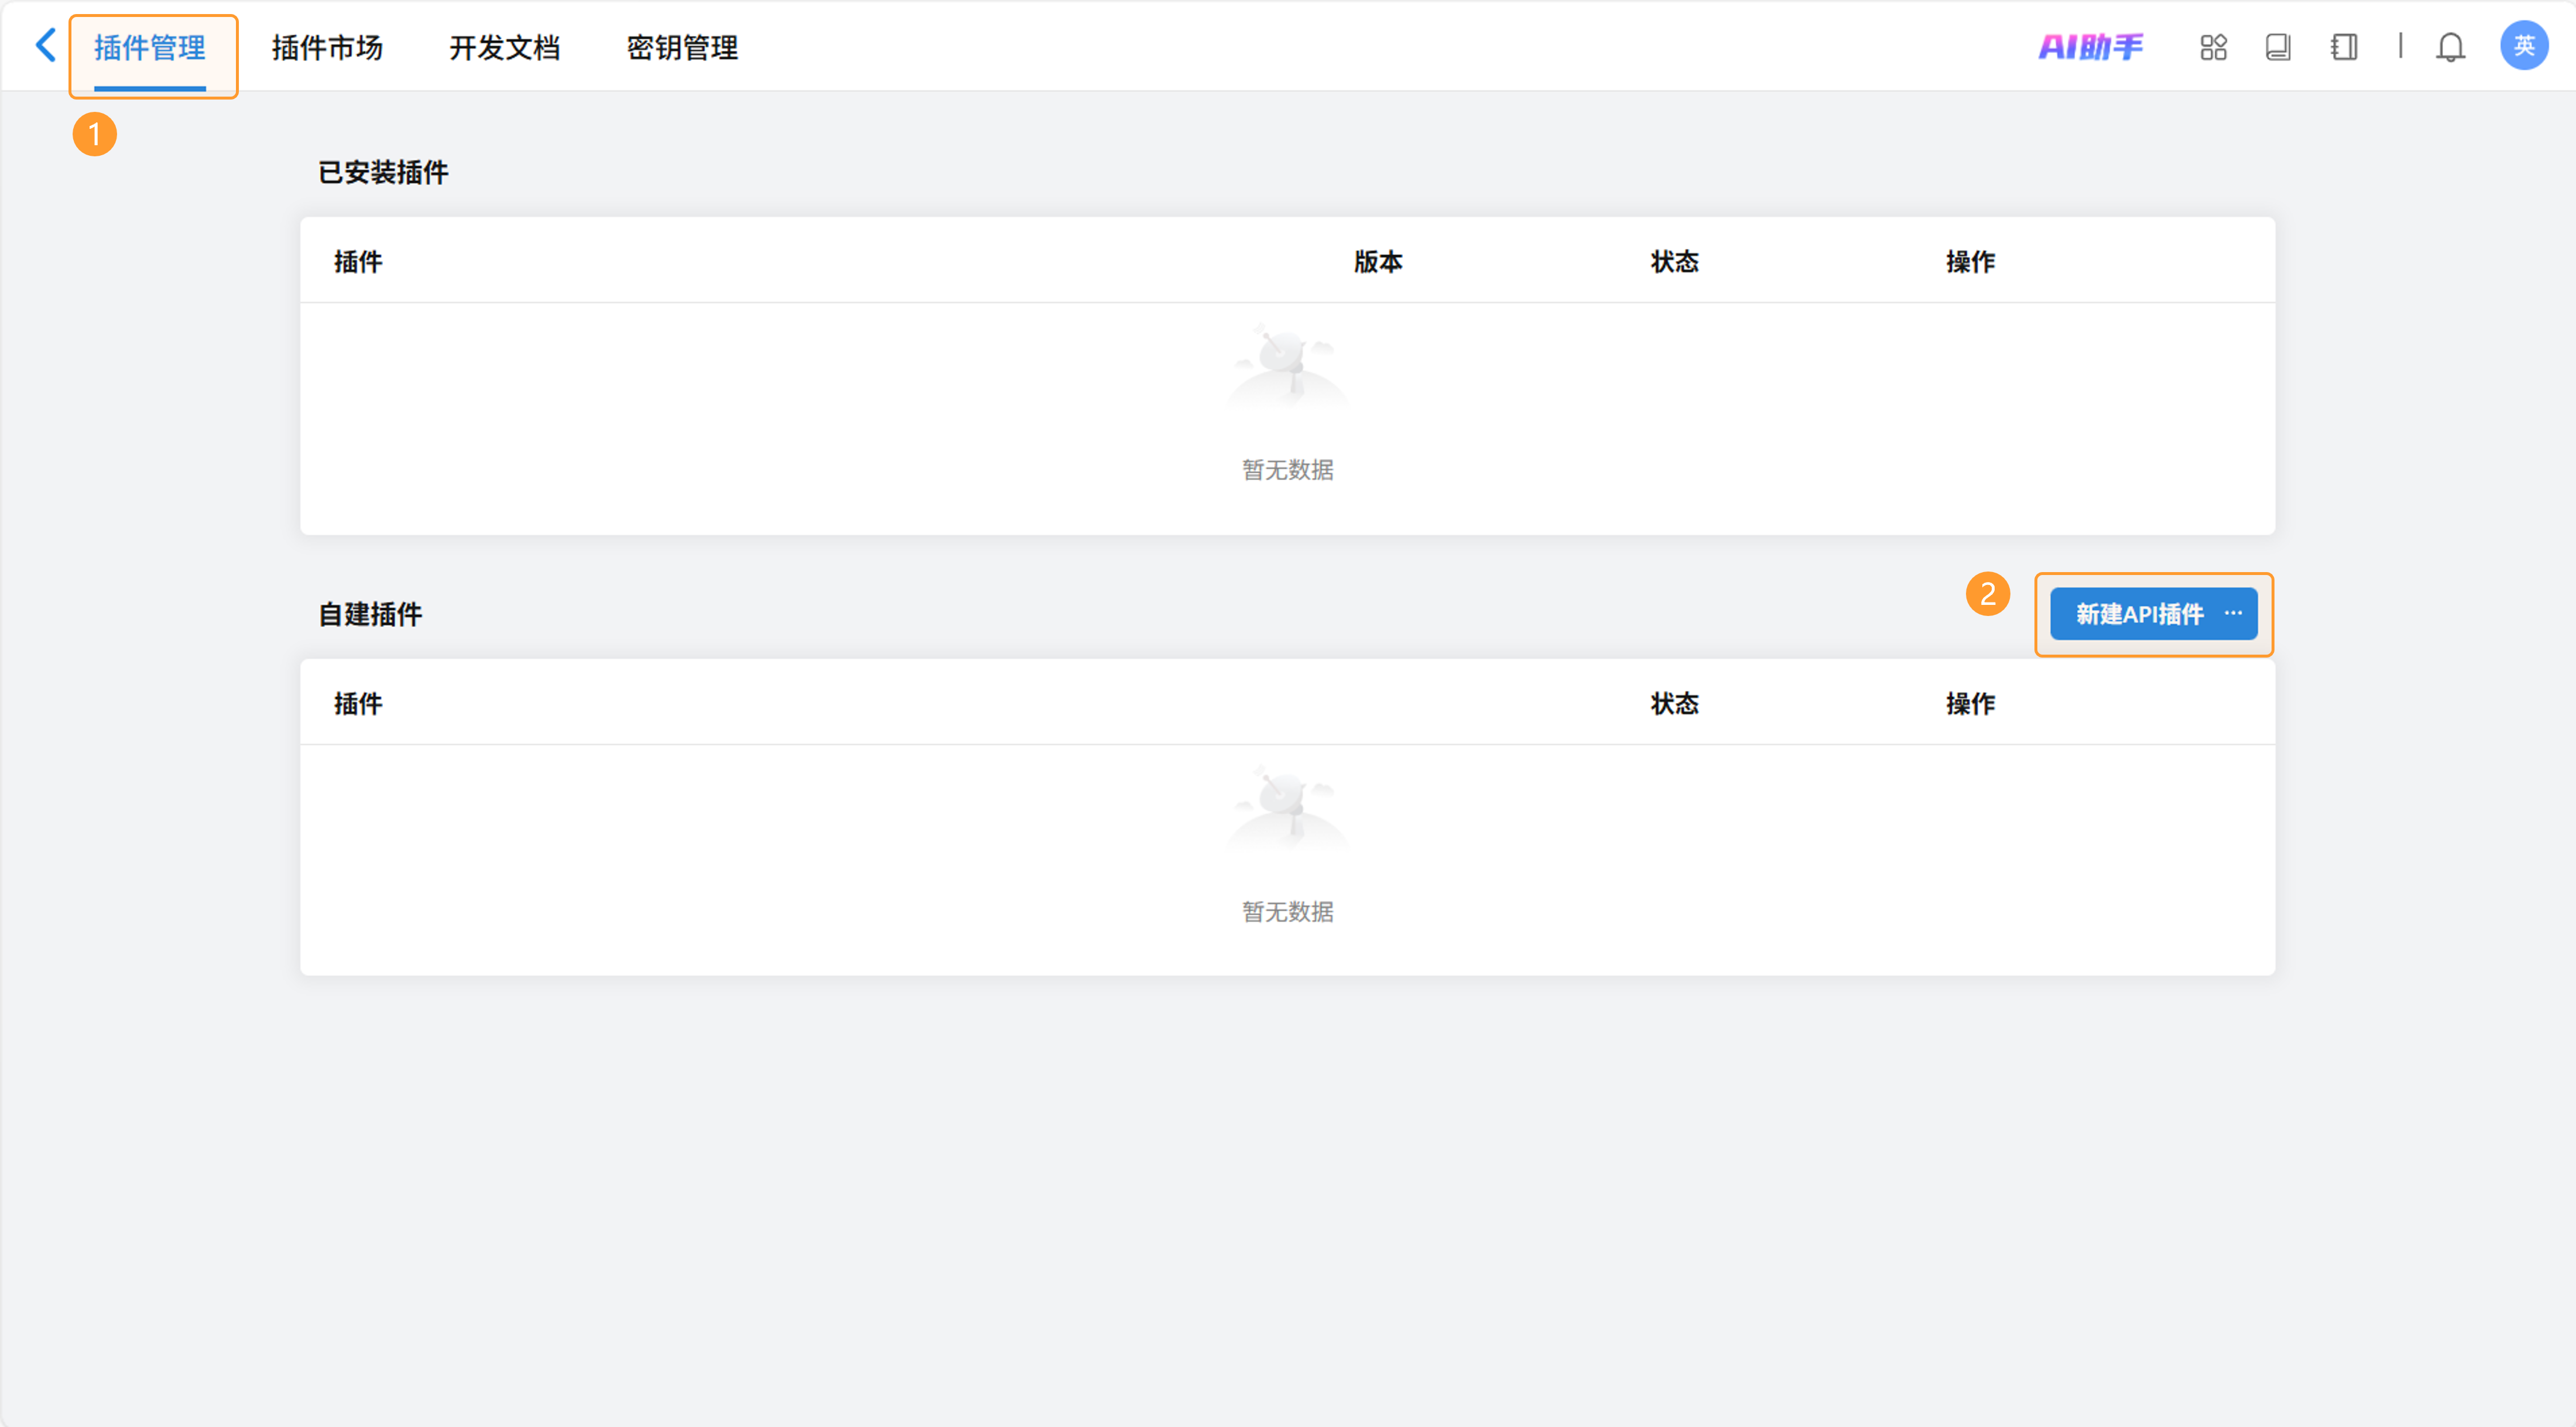This screenshot has height=1427, width=2576.
Task: Open the AI助手 assistant
Action: [x=2090, y=47]
